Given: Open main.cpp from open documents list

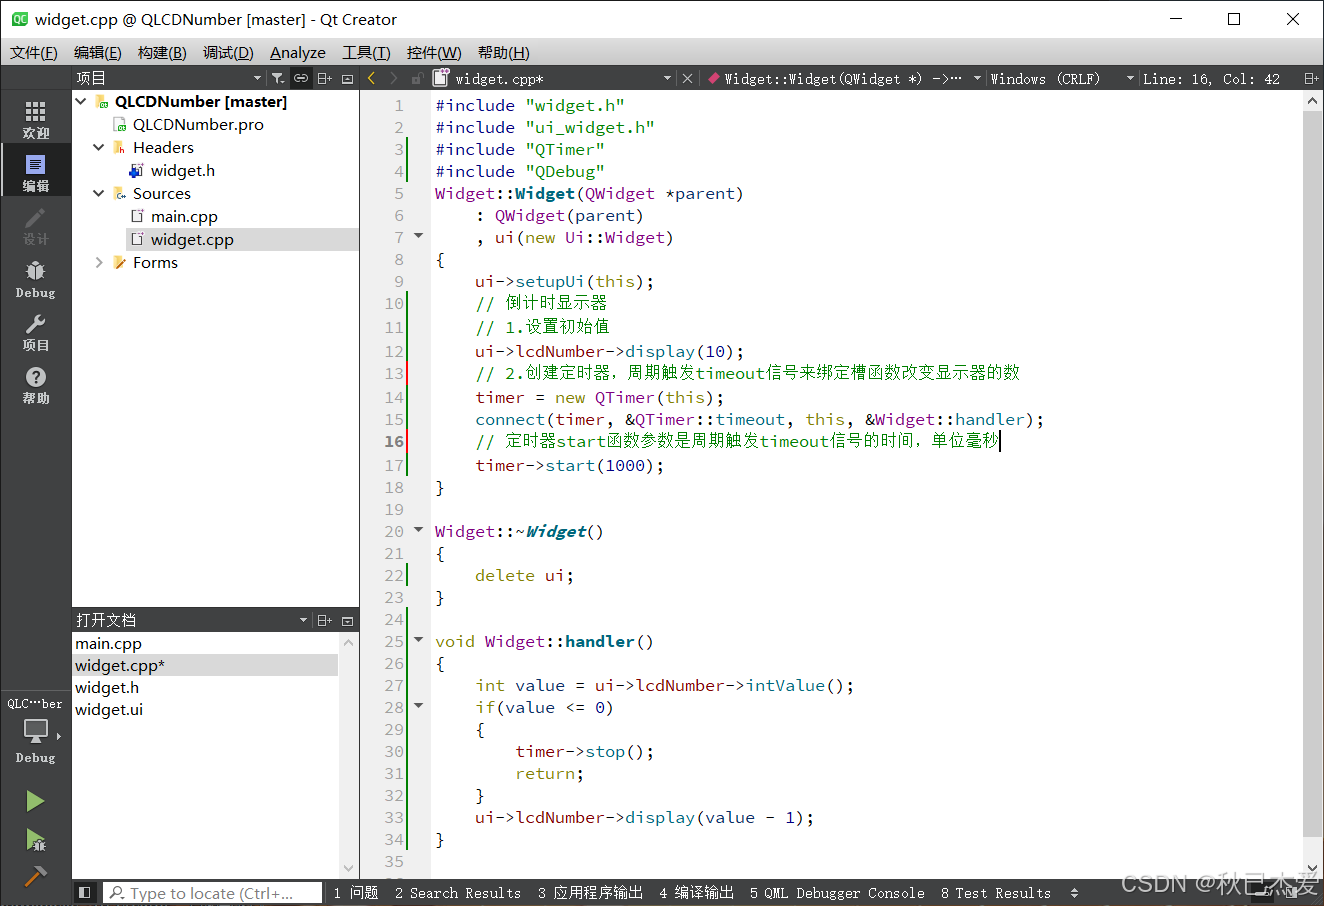Looking at the screenshot, I should tap(108, 643).
